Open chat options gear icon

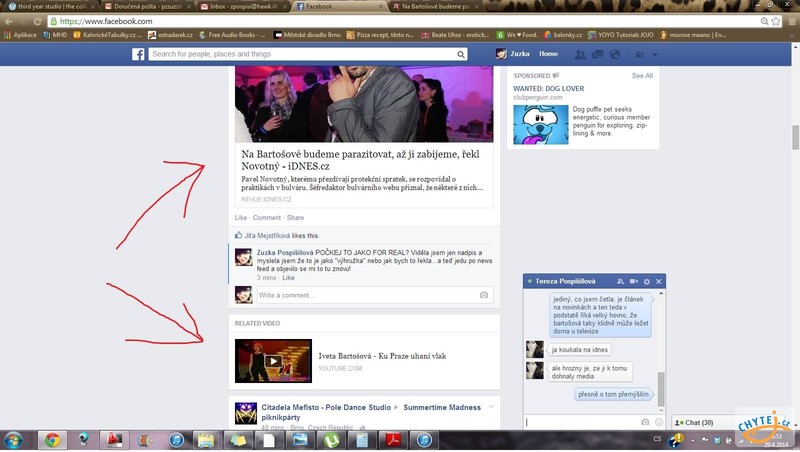click(647, 282)
